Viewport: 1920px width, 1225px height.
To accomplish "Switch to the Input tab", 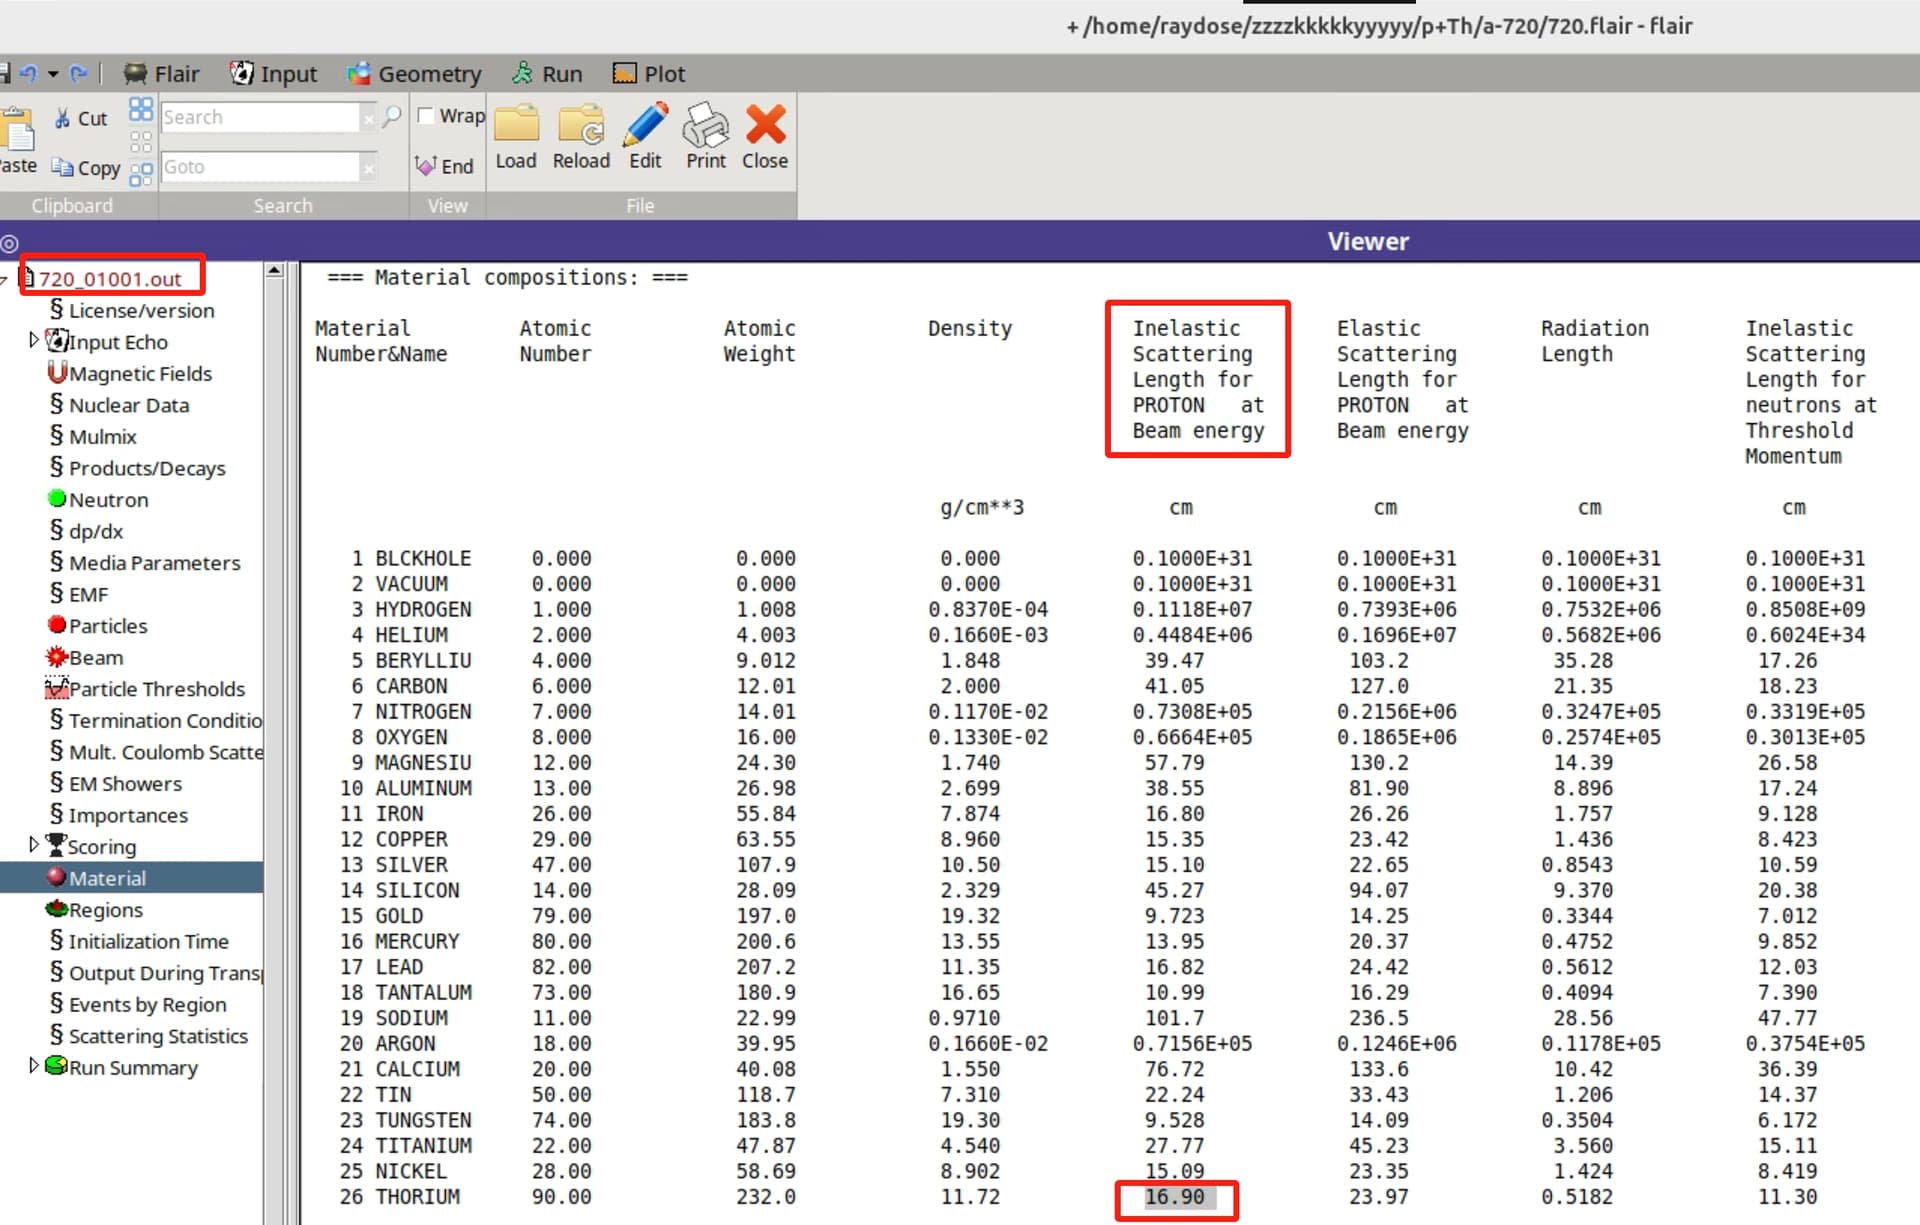I will 273,74.
